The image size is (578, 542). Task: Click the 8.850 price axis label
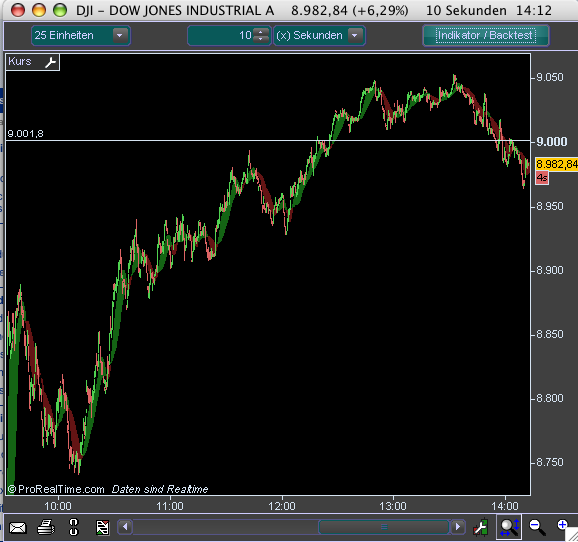(x=550, y=334)
